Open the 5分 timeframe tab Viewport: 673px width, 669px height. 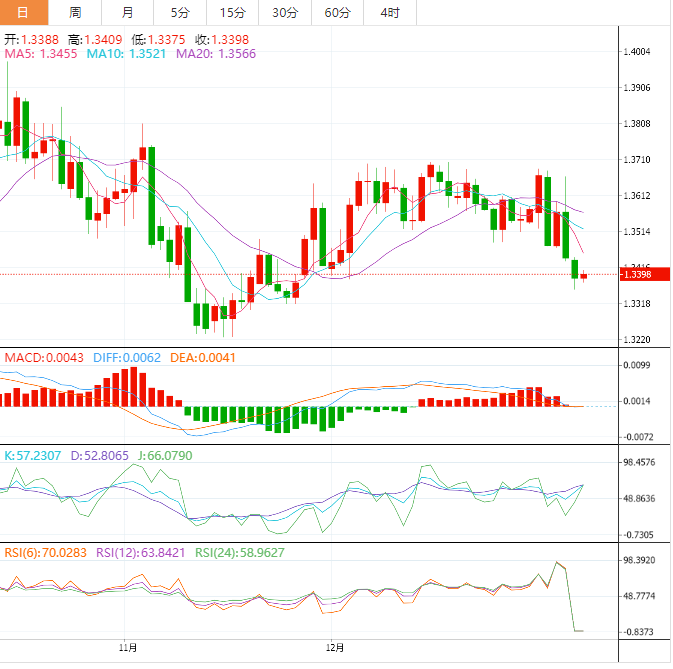pyautogui.click(x=180, y=12)
